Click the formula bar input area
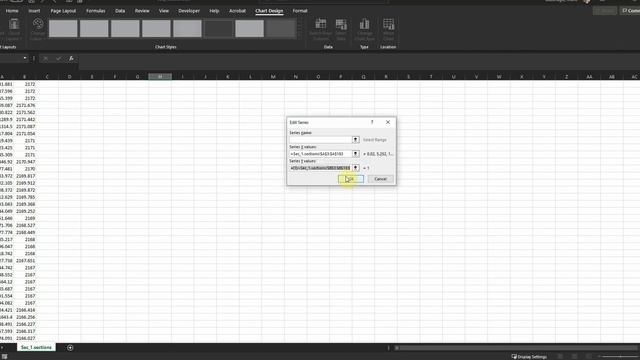Screen dimensions: 640x360 [359, 59]
